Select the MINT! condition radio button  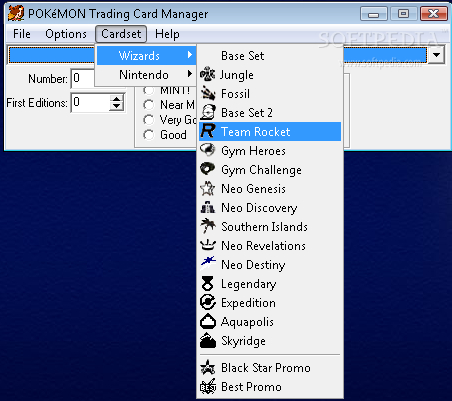click(x=148, y=90)
